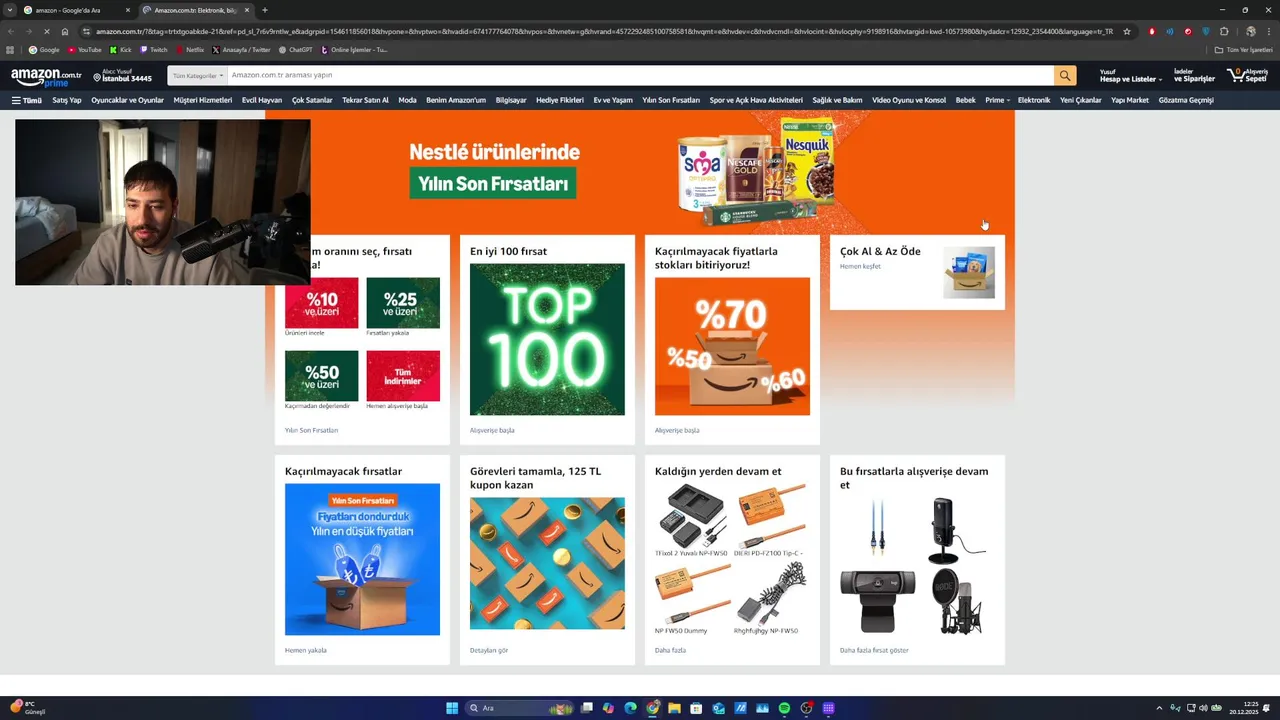Open Tüm Yer İşaretleri bookmarks folder
Screen dimensions: 1280x720
(x=1244, y=49)
